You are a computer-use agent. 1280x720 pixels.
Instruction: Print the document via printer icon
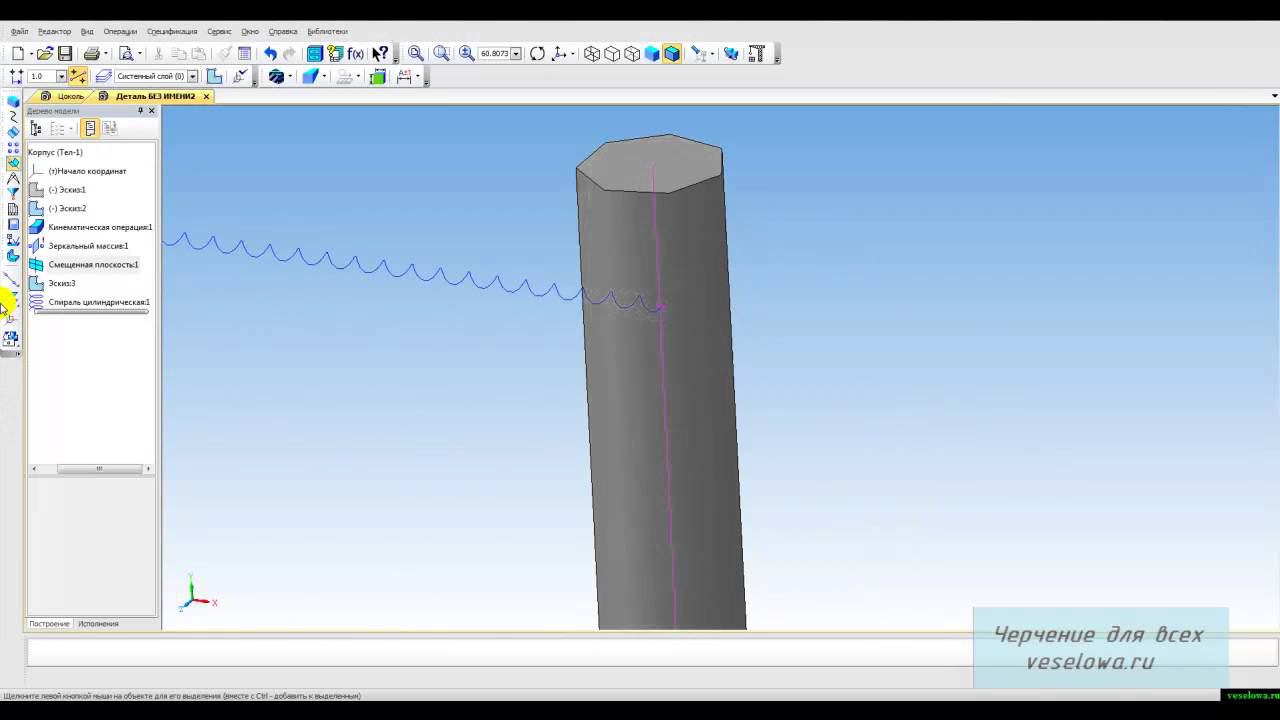pos(91,54)
